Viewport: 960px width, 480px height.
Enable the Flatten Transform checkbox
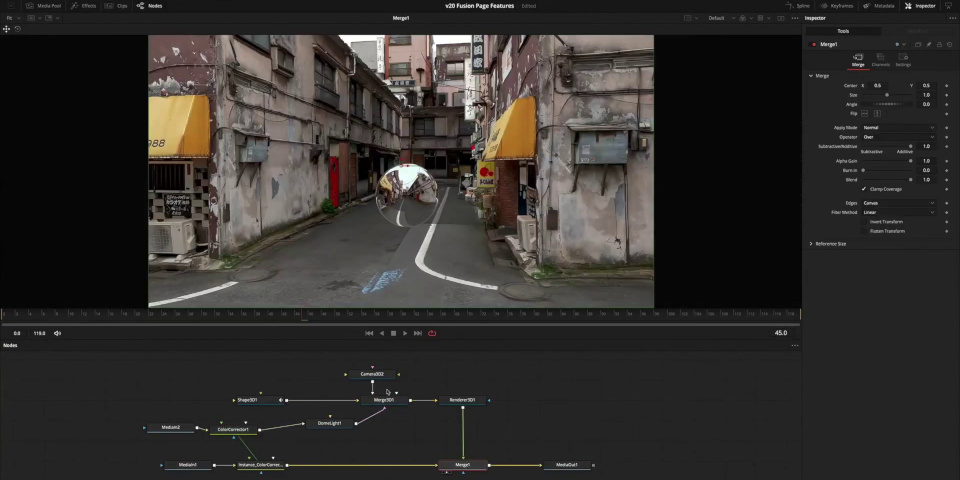point(864,231)
